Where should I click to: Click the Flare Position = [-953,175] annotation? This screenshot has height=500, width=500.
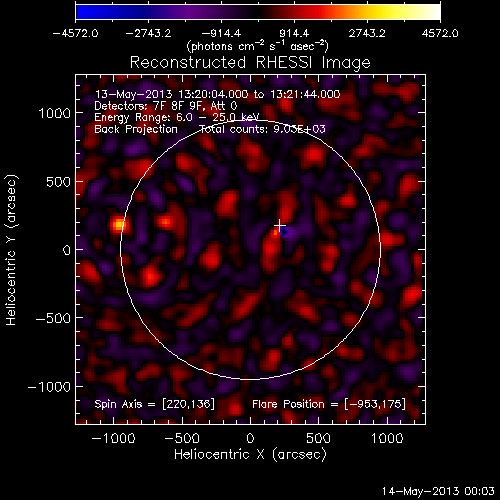point(329,404)
